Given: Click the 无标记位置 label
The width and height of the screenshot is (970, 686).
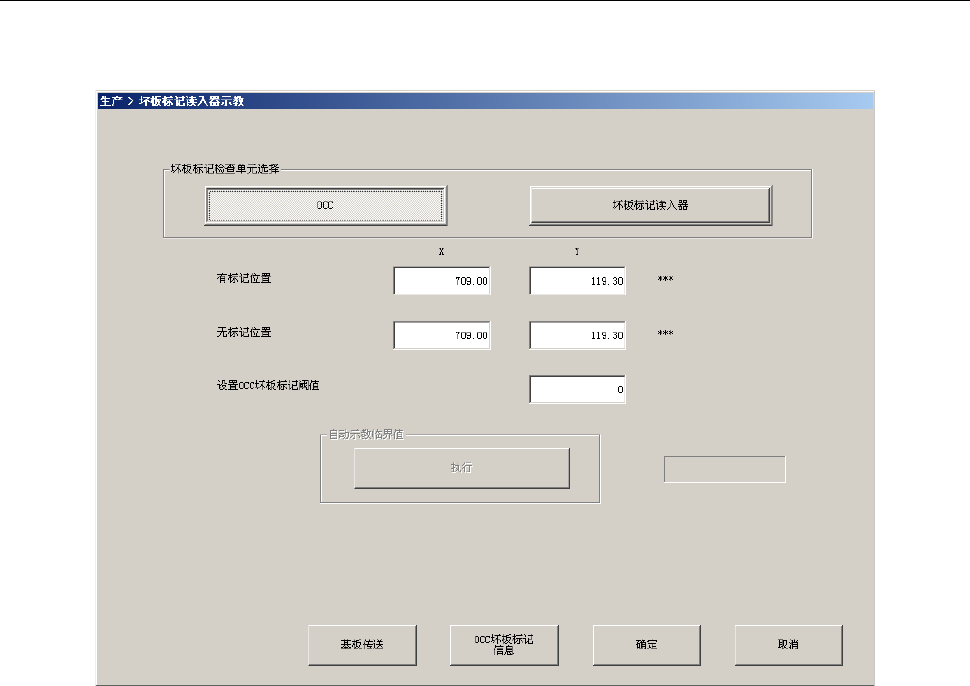Looking at the screenshot, I should (244, 332).
